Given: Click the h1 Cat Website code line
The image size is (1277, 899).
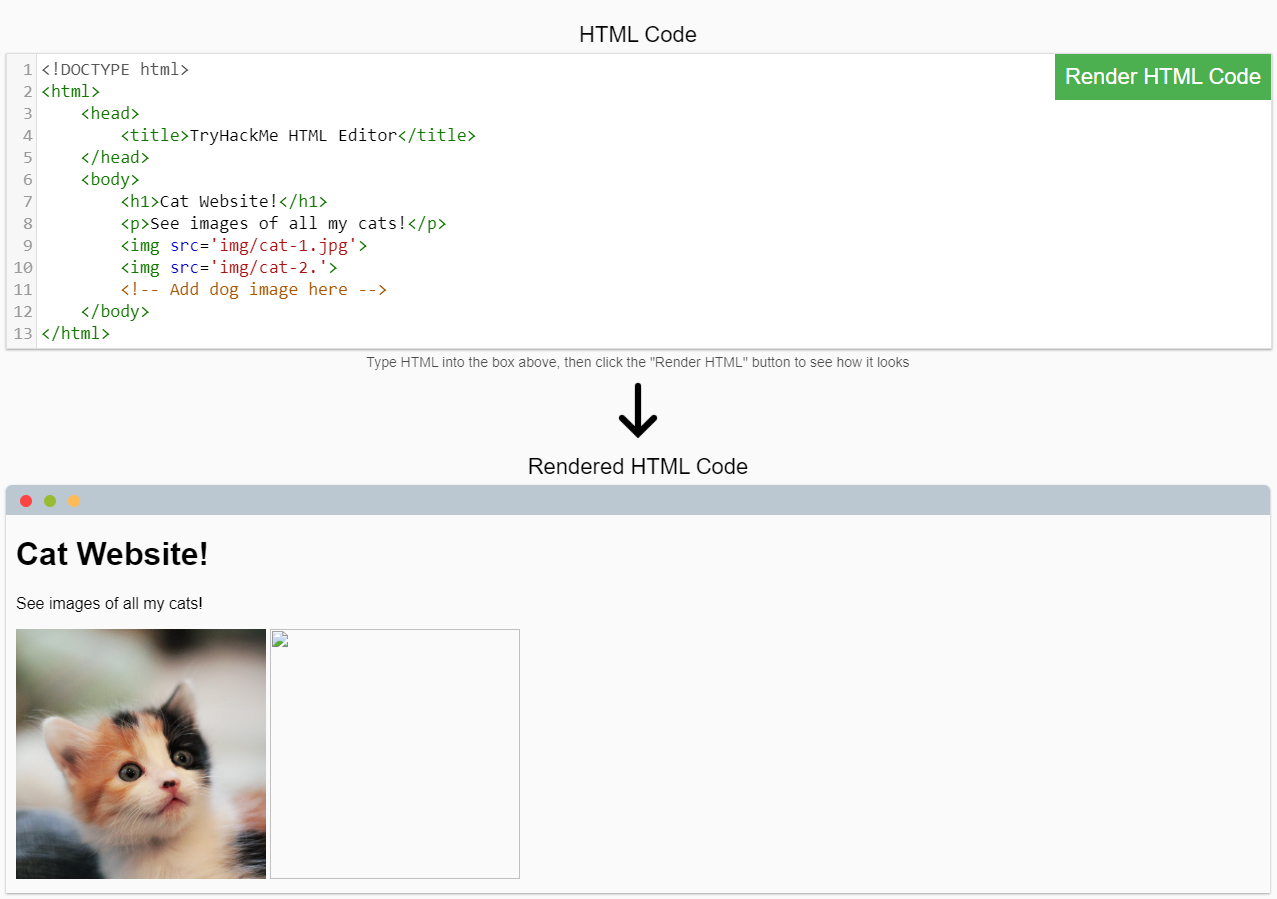Looking at the screenshot, I should [x=224, y=202].
